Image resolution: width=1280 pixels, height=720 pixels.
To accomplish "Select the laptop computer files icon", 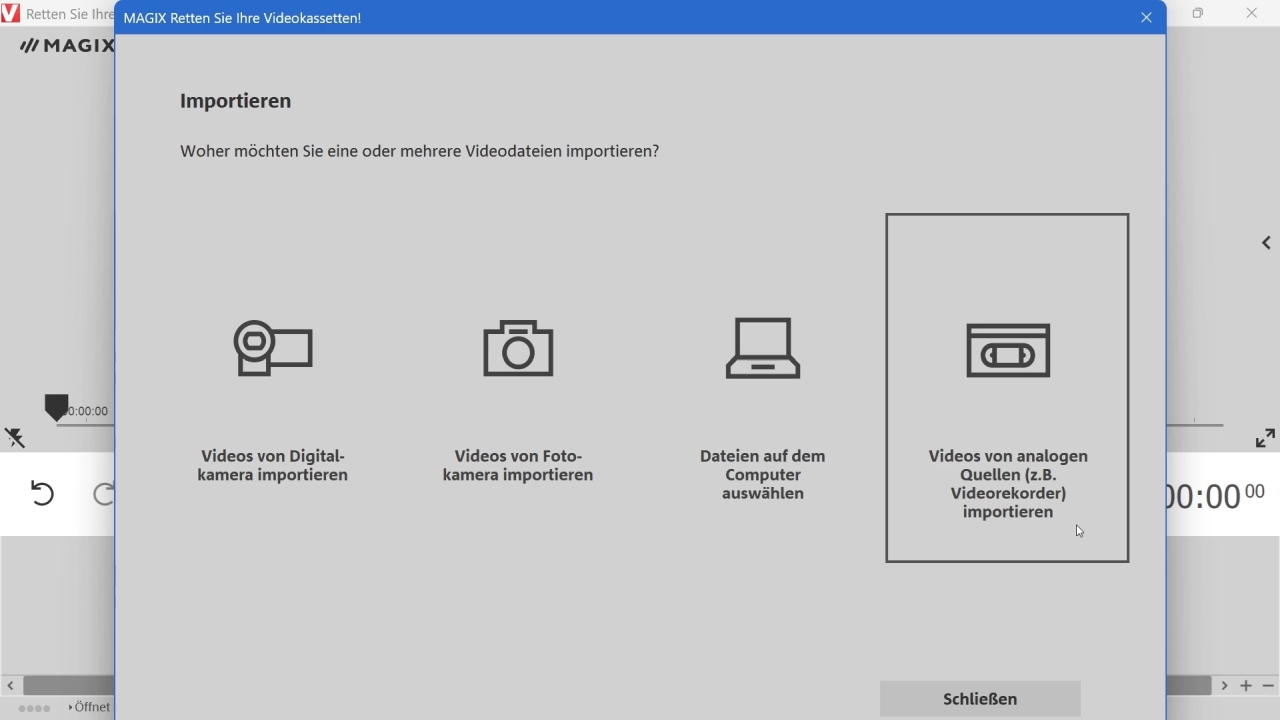I will (x=763, y=348).
